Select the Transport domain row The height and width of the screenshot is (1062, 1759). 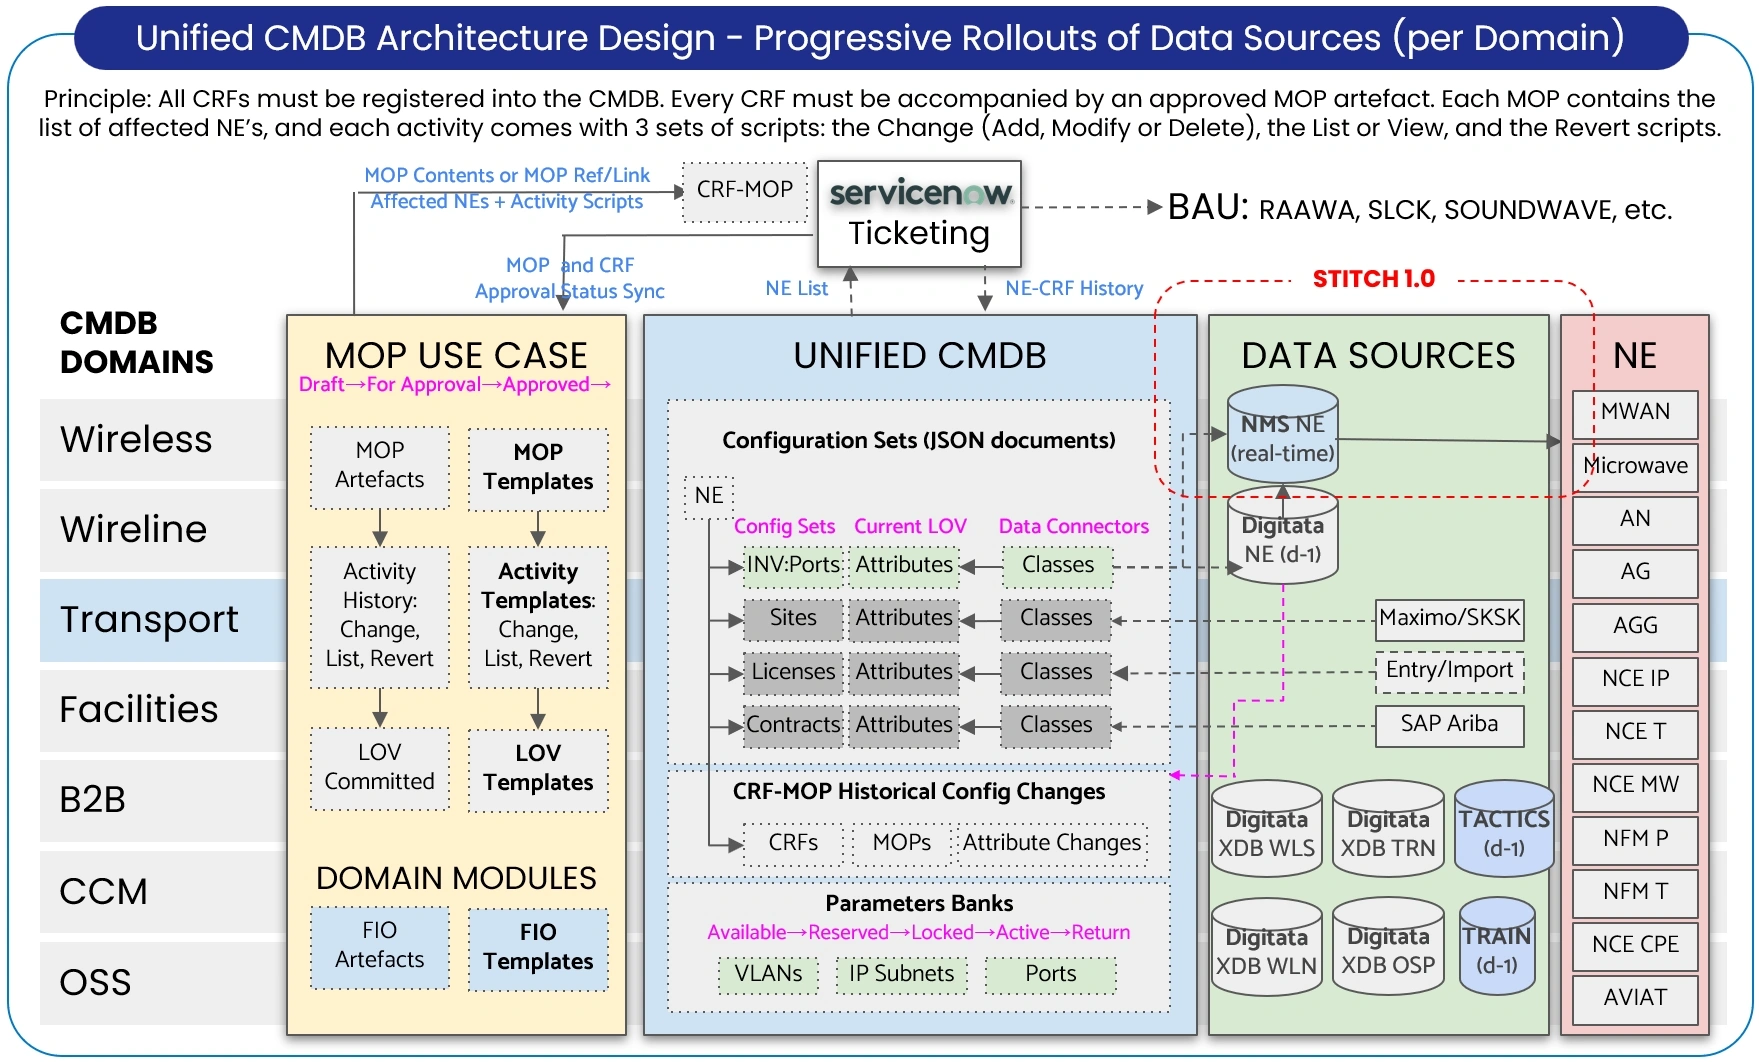(163, 620)
